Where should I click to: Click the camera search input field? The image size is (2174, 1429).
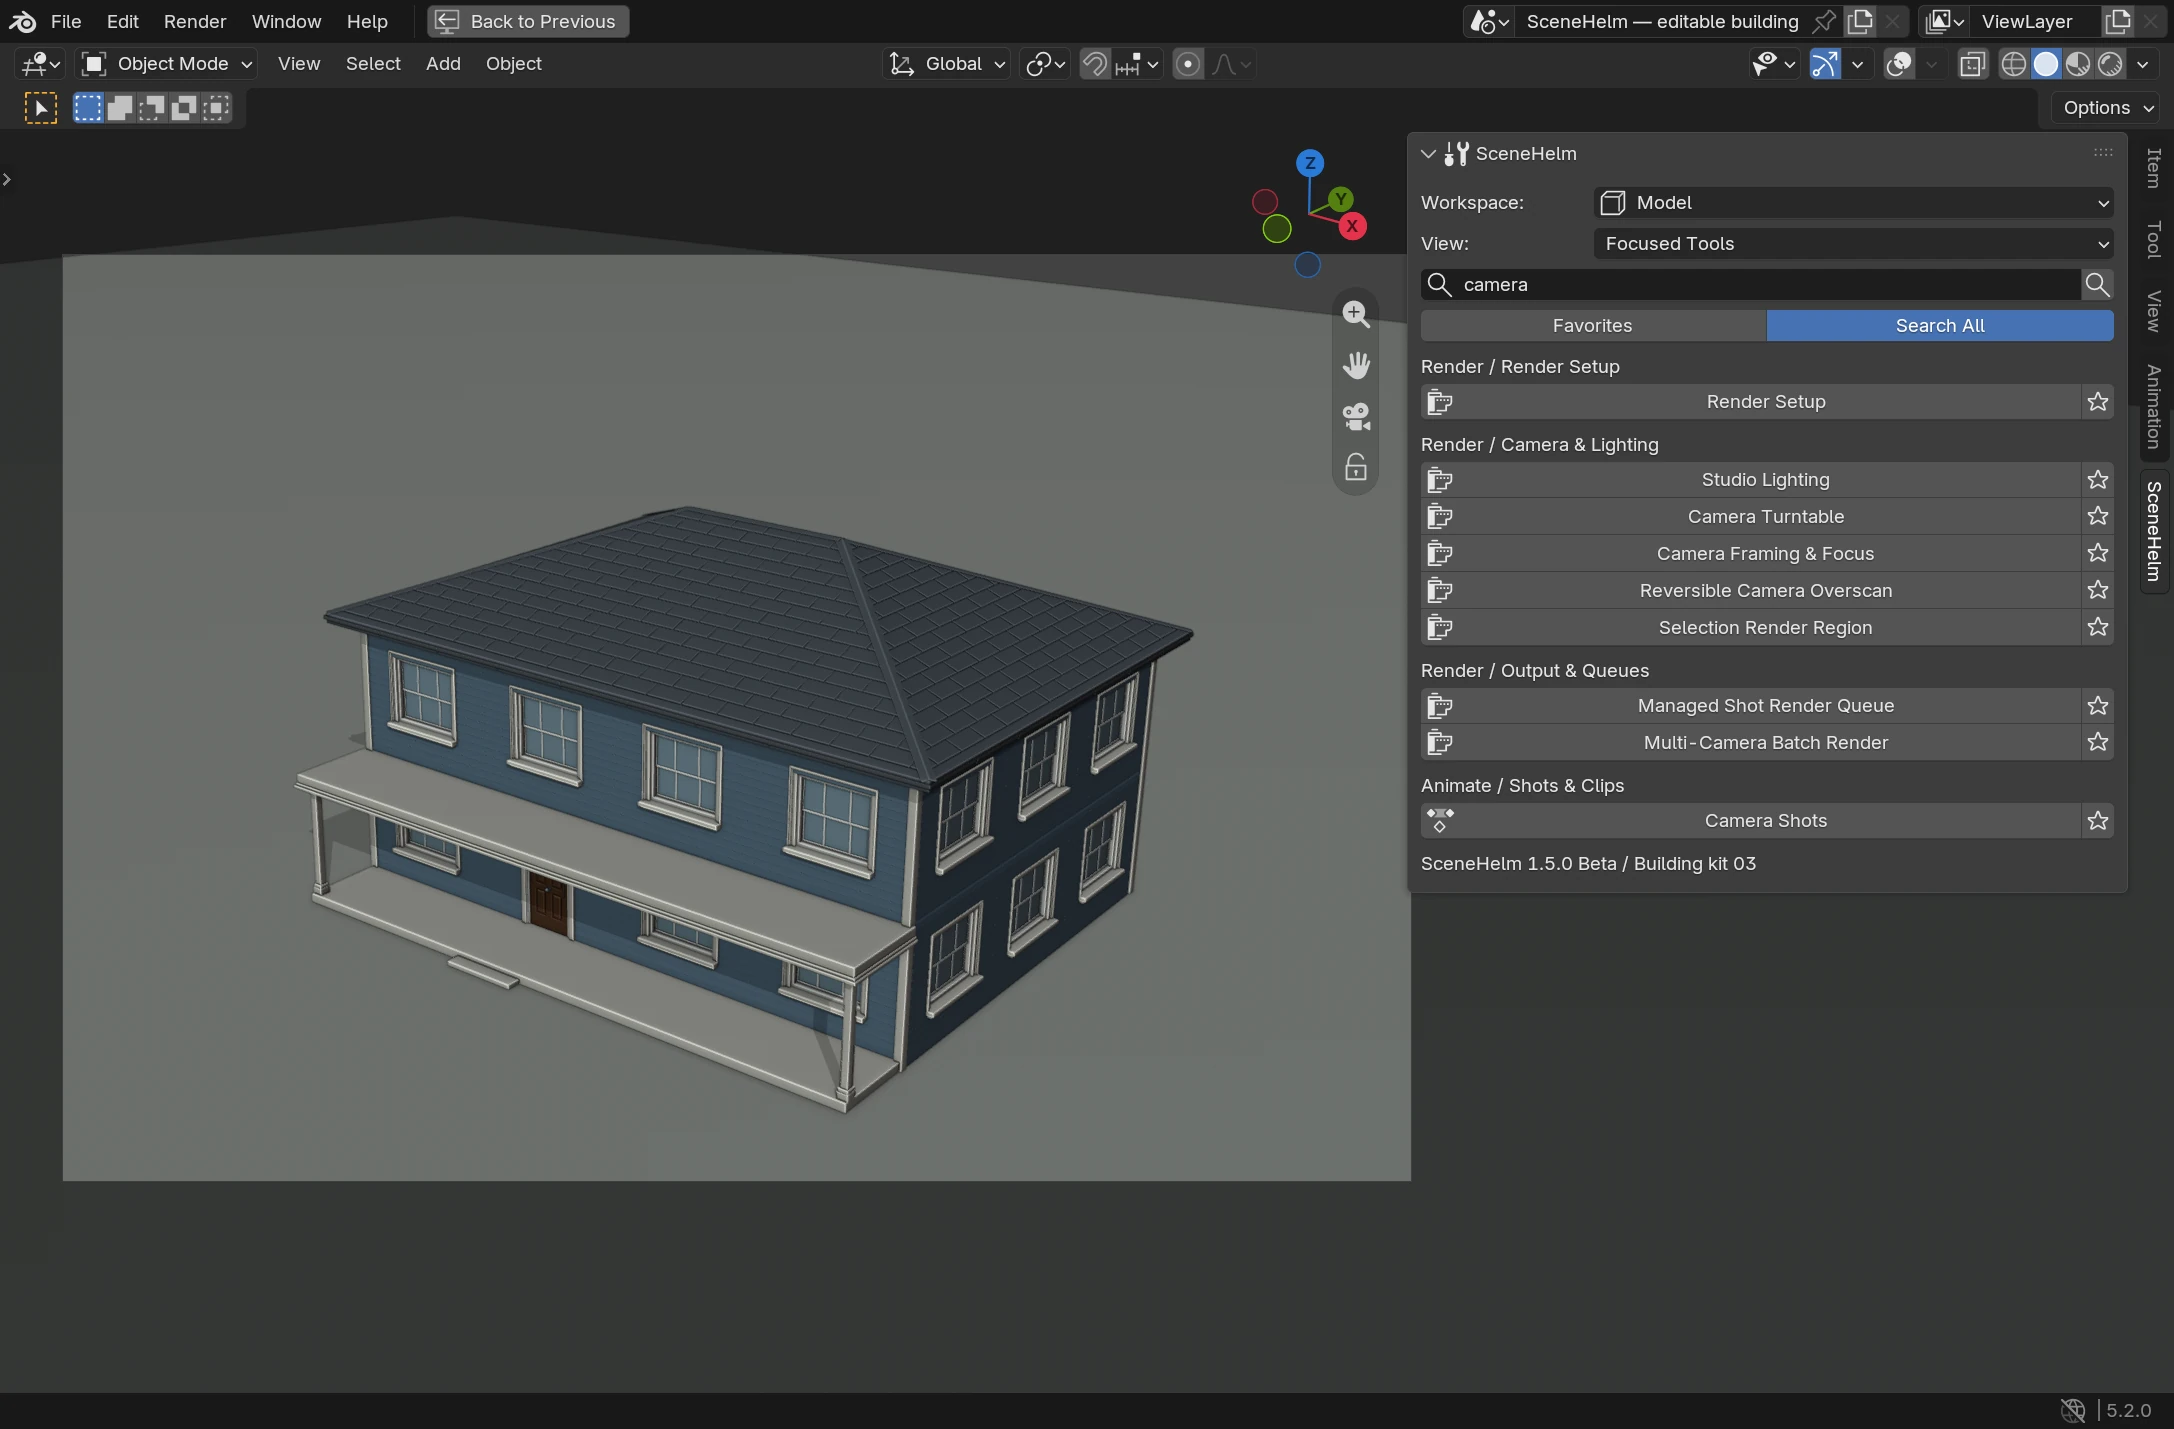pyautogui.click(x=1750, y=285)
